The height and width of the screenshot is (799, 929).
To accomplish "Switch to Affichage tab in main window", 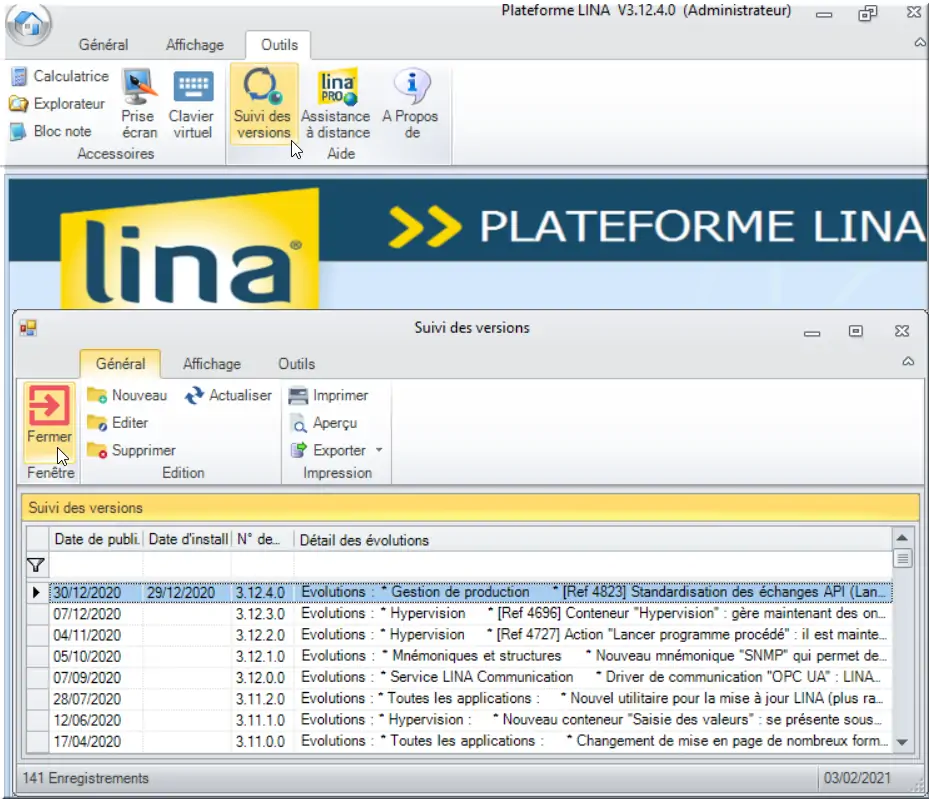I will click(195, 45).
